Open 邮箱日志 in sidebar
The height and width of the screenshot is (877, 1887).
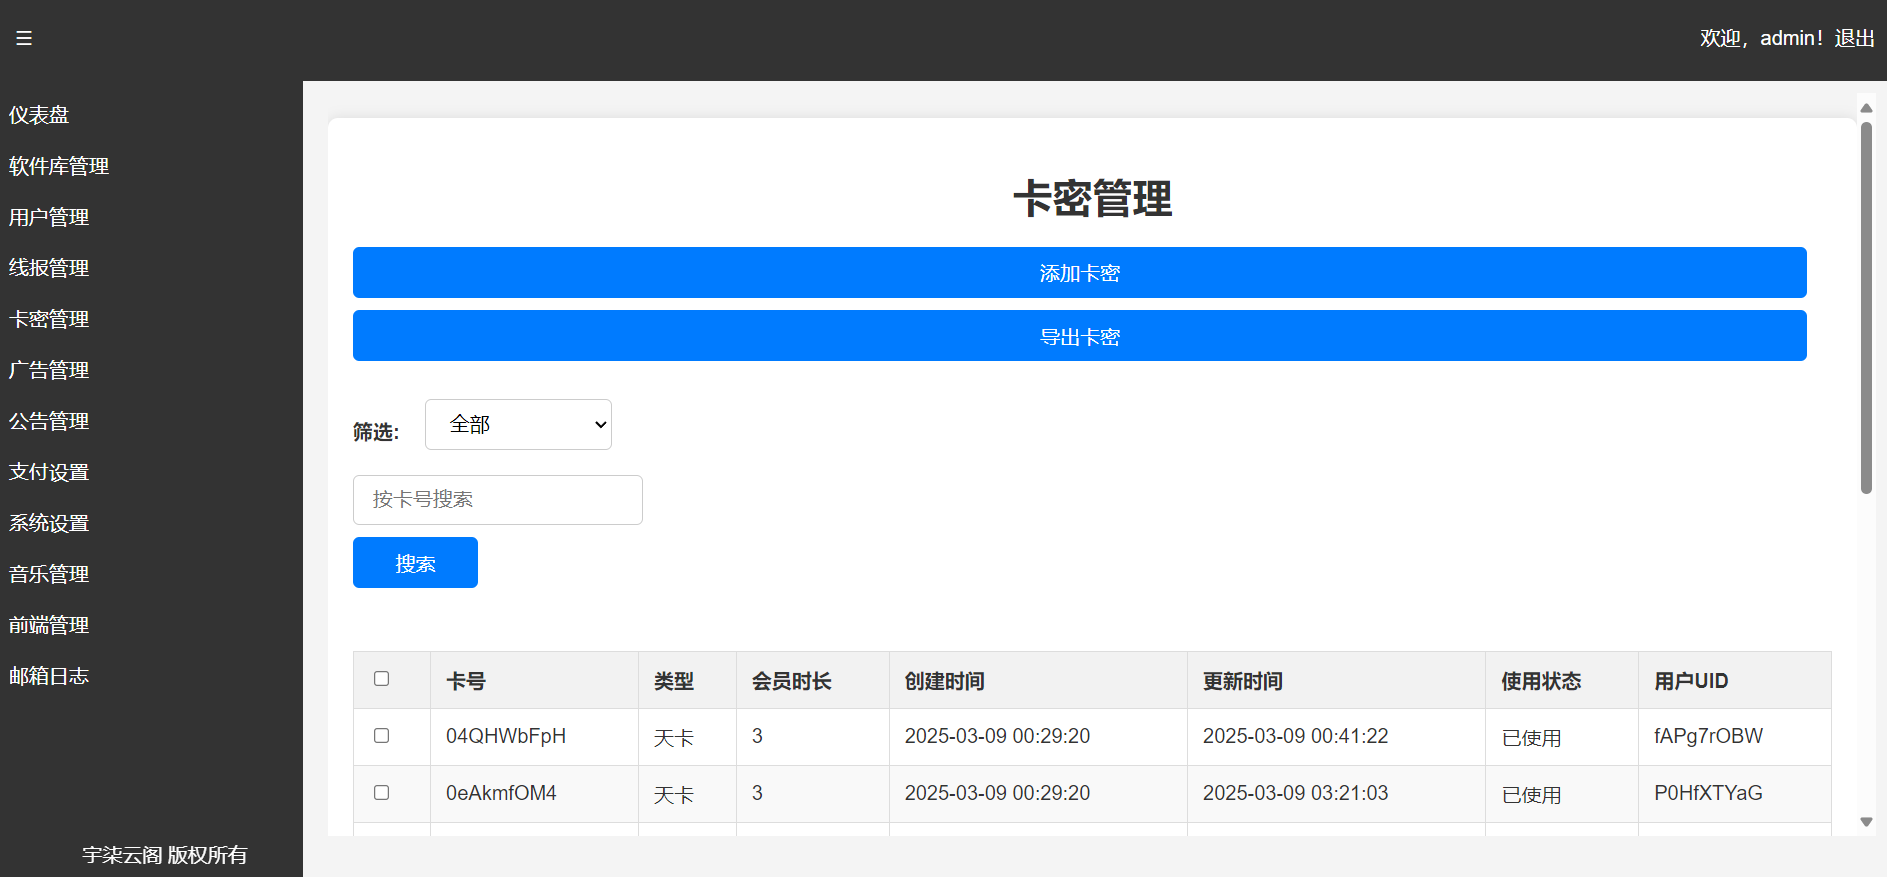click(x=49, y=676)
